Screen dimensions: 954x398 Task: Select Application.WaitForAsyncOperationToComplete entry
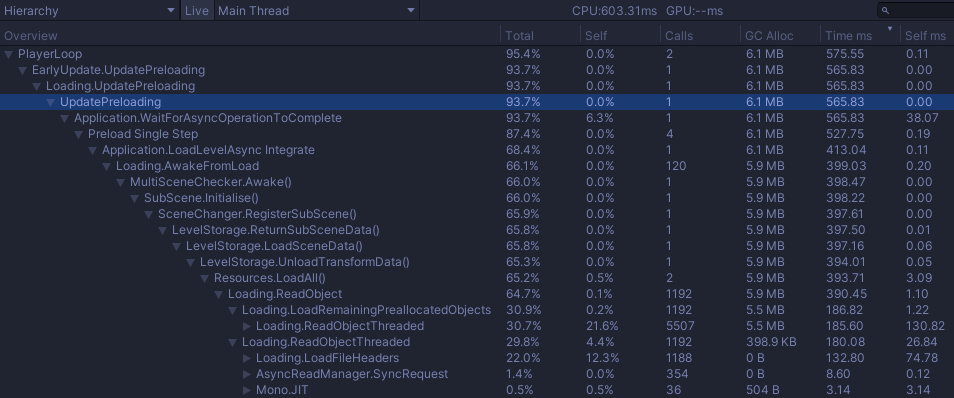[207, 118]
